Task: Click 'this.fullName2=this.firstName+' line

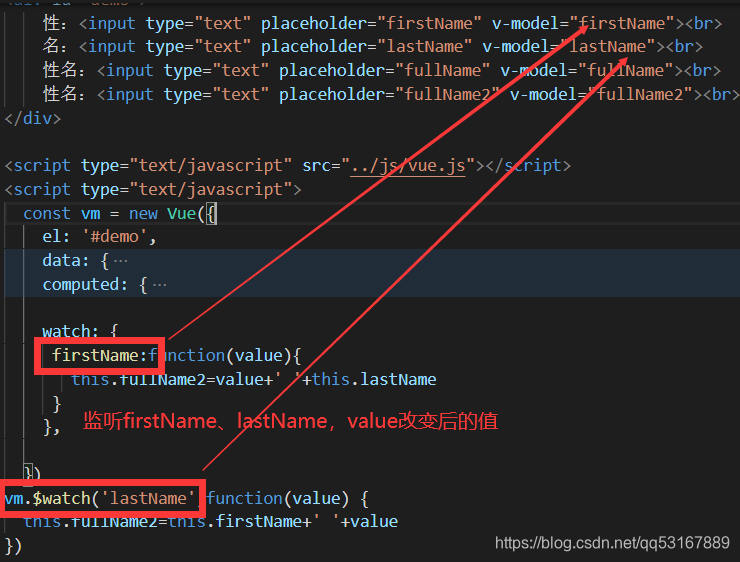Action: coord(211,521)
